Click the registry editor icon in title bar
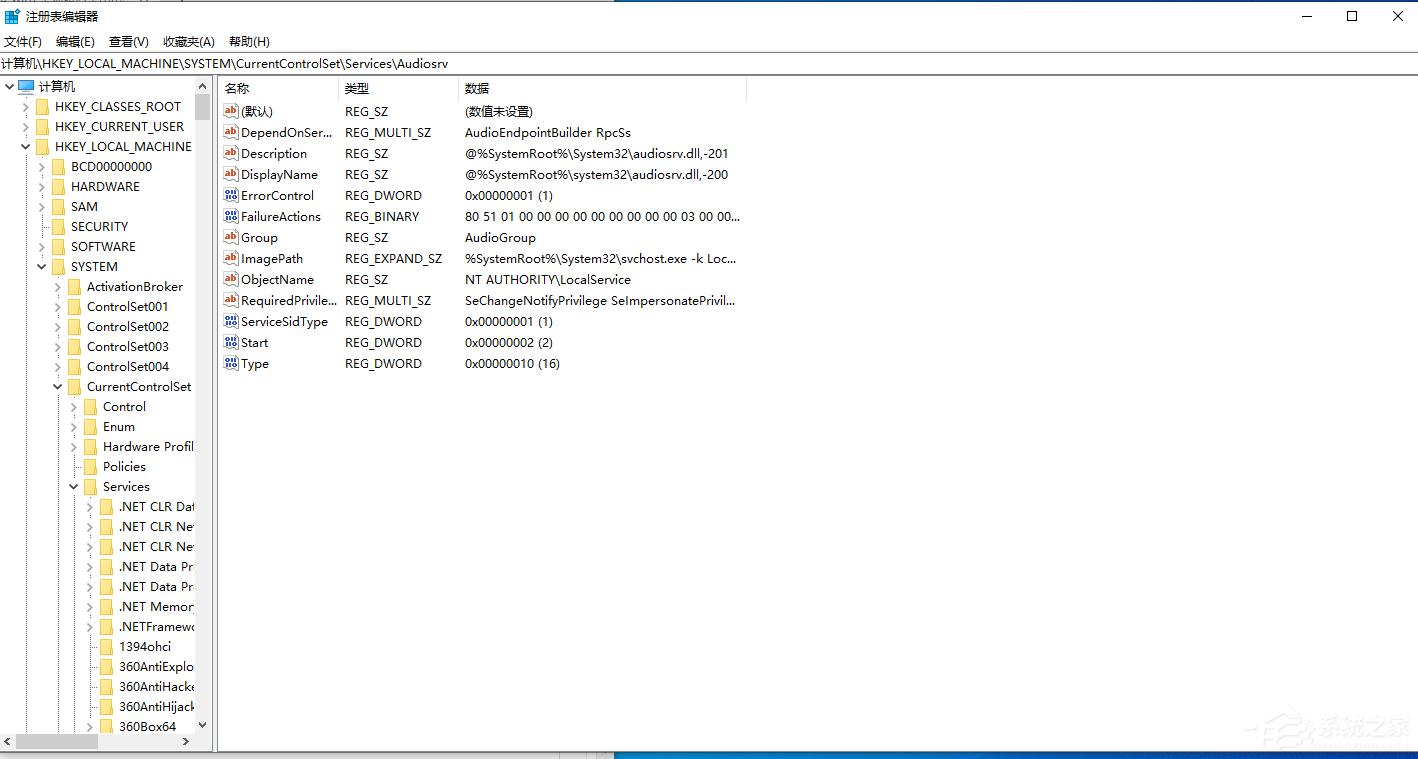Viewport: 1418px width, 759px height. tap(13, 15)
